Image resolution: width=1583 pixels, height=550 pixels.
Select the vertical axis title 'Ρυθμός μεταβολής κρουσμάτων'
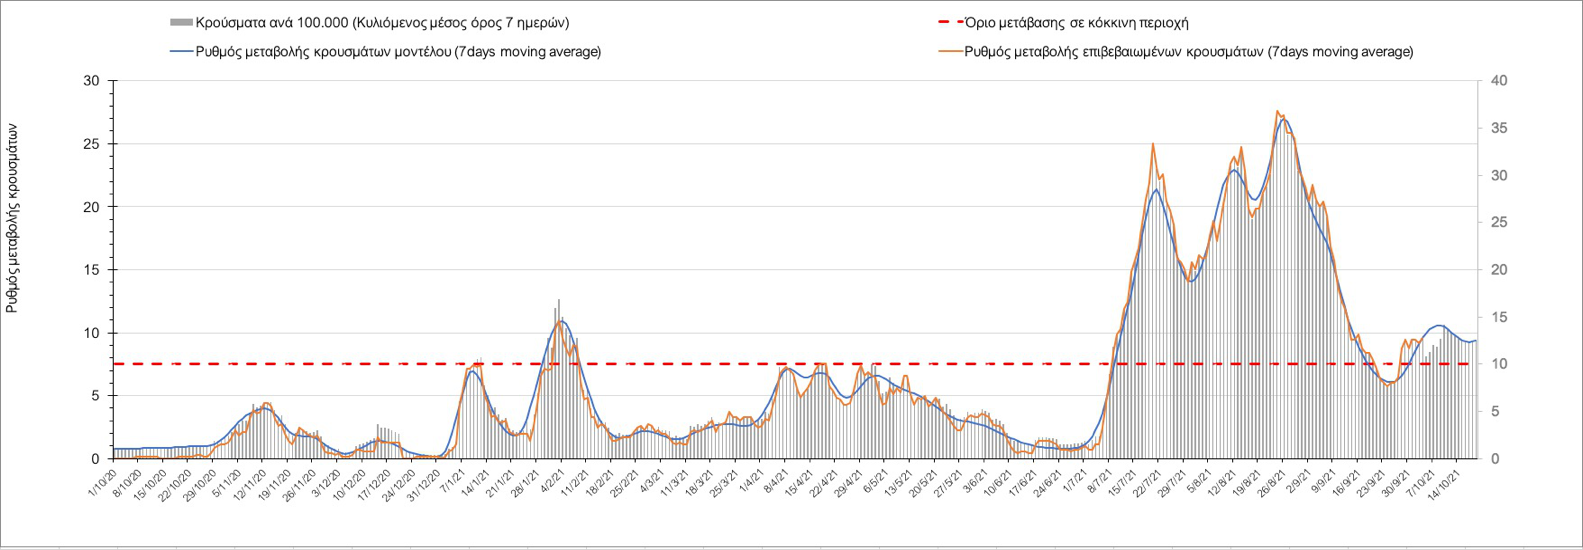[x=13, y=218]
